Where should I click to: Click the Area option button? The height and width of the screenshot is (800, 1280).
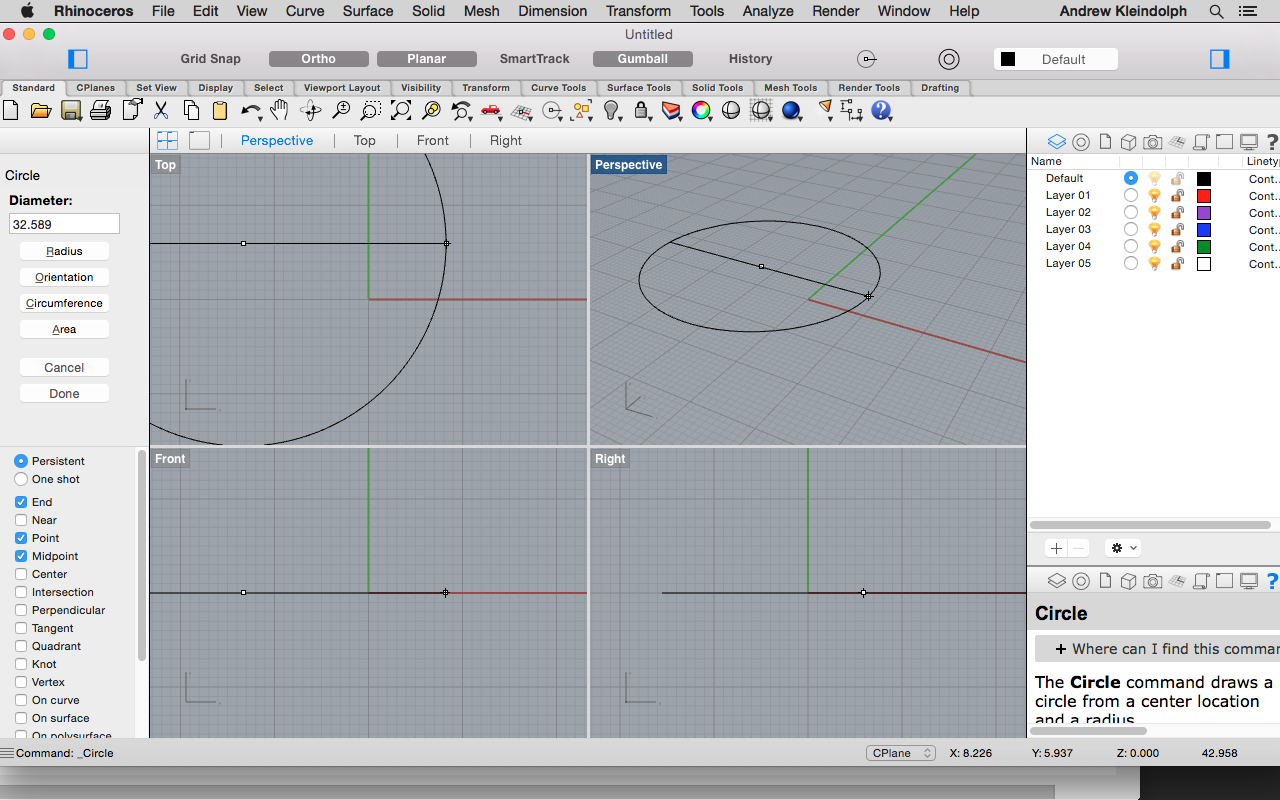[64, 329]
